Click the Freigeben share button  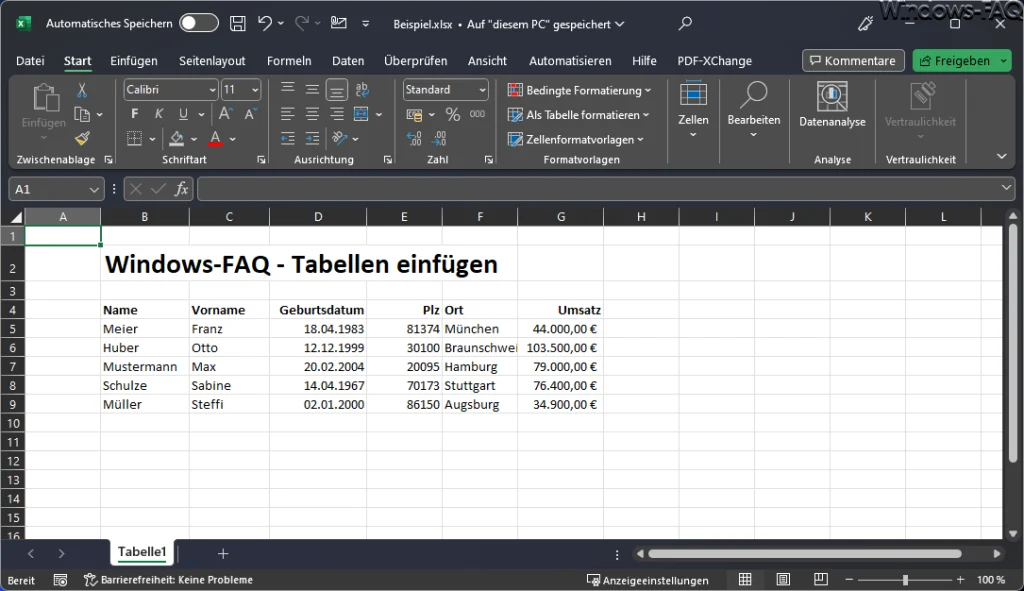click(955, 61)
